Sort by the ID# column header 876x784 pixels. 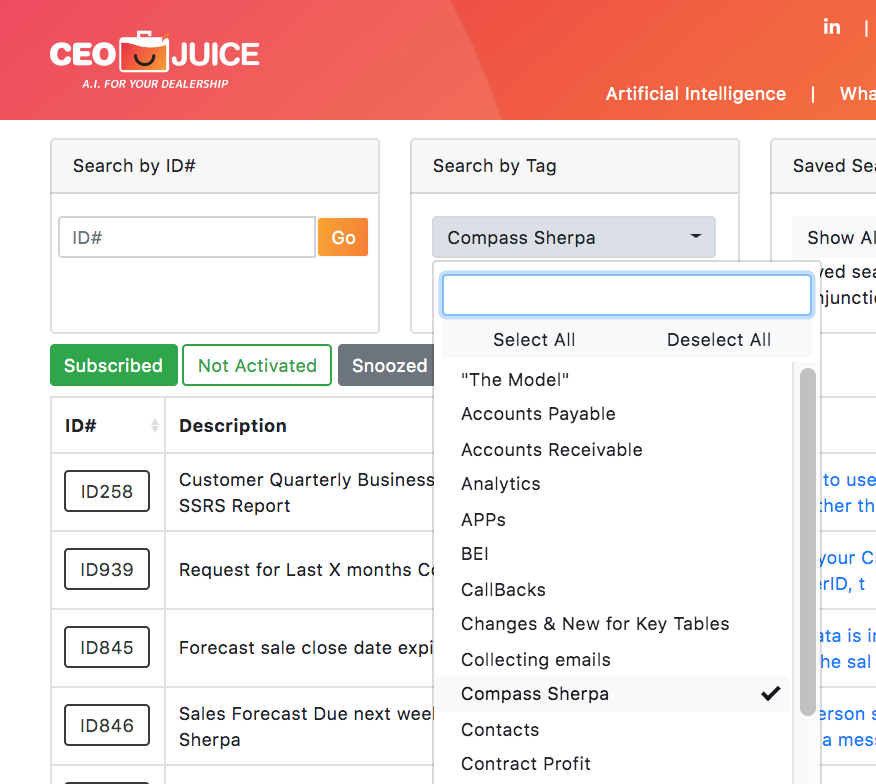coord(108,426)
